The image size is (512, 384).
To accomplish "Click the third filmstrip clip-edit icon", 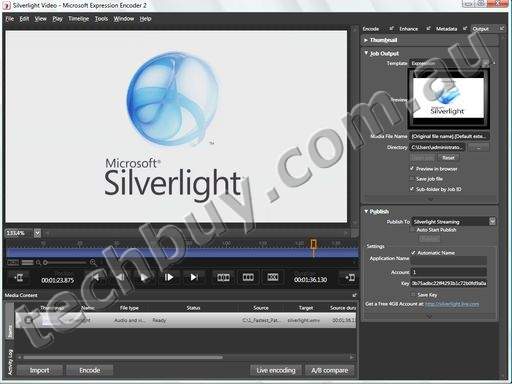I will pos(272,277).
